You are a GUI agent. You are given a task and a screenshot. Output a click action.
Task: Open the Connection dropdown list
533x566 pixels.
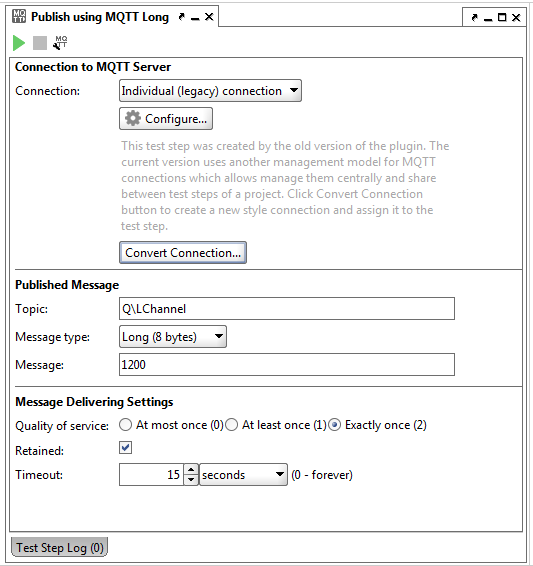point(210,91)
